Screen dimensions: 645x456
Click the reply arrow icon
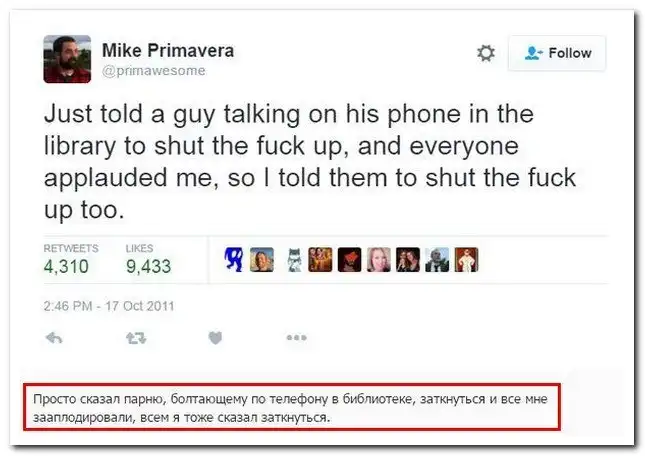(x=56, y=338)
